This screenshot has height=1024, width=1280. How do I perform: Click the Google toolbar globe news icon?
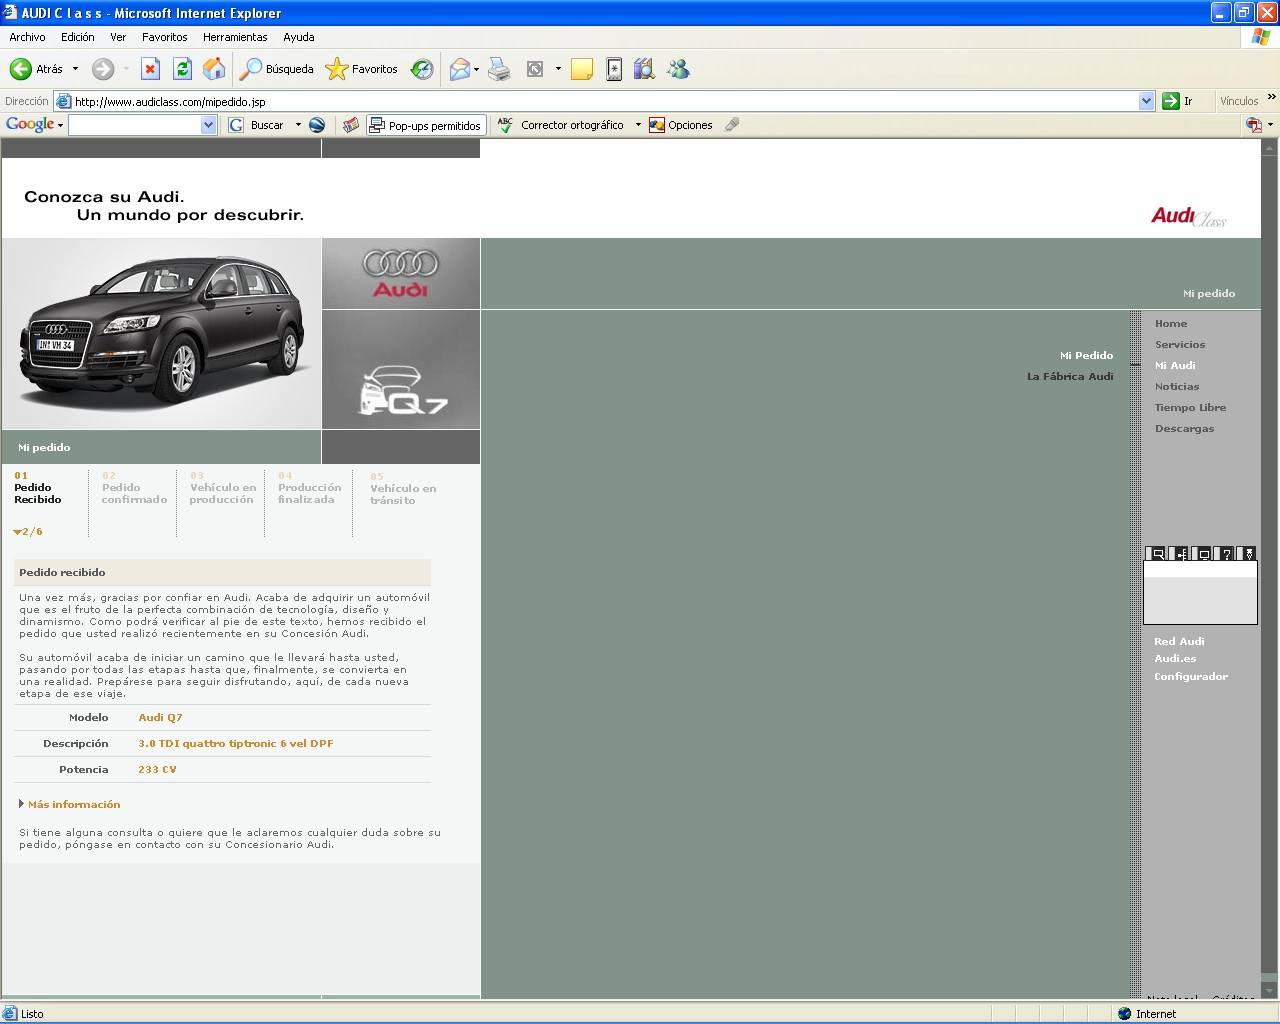[317, 125]
